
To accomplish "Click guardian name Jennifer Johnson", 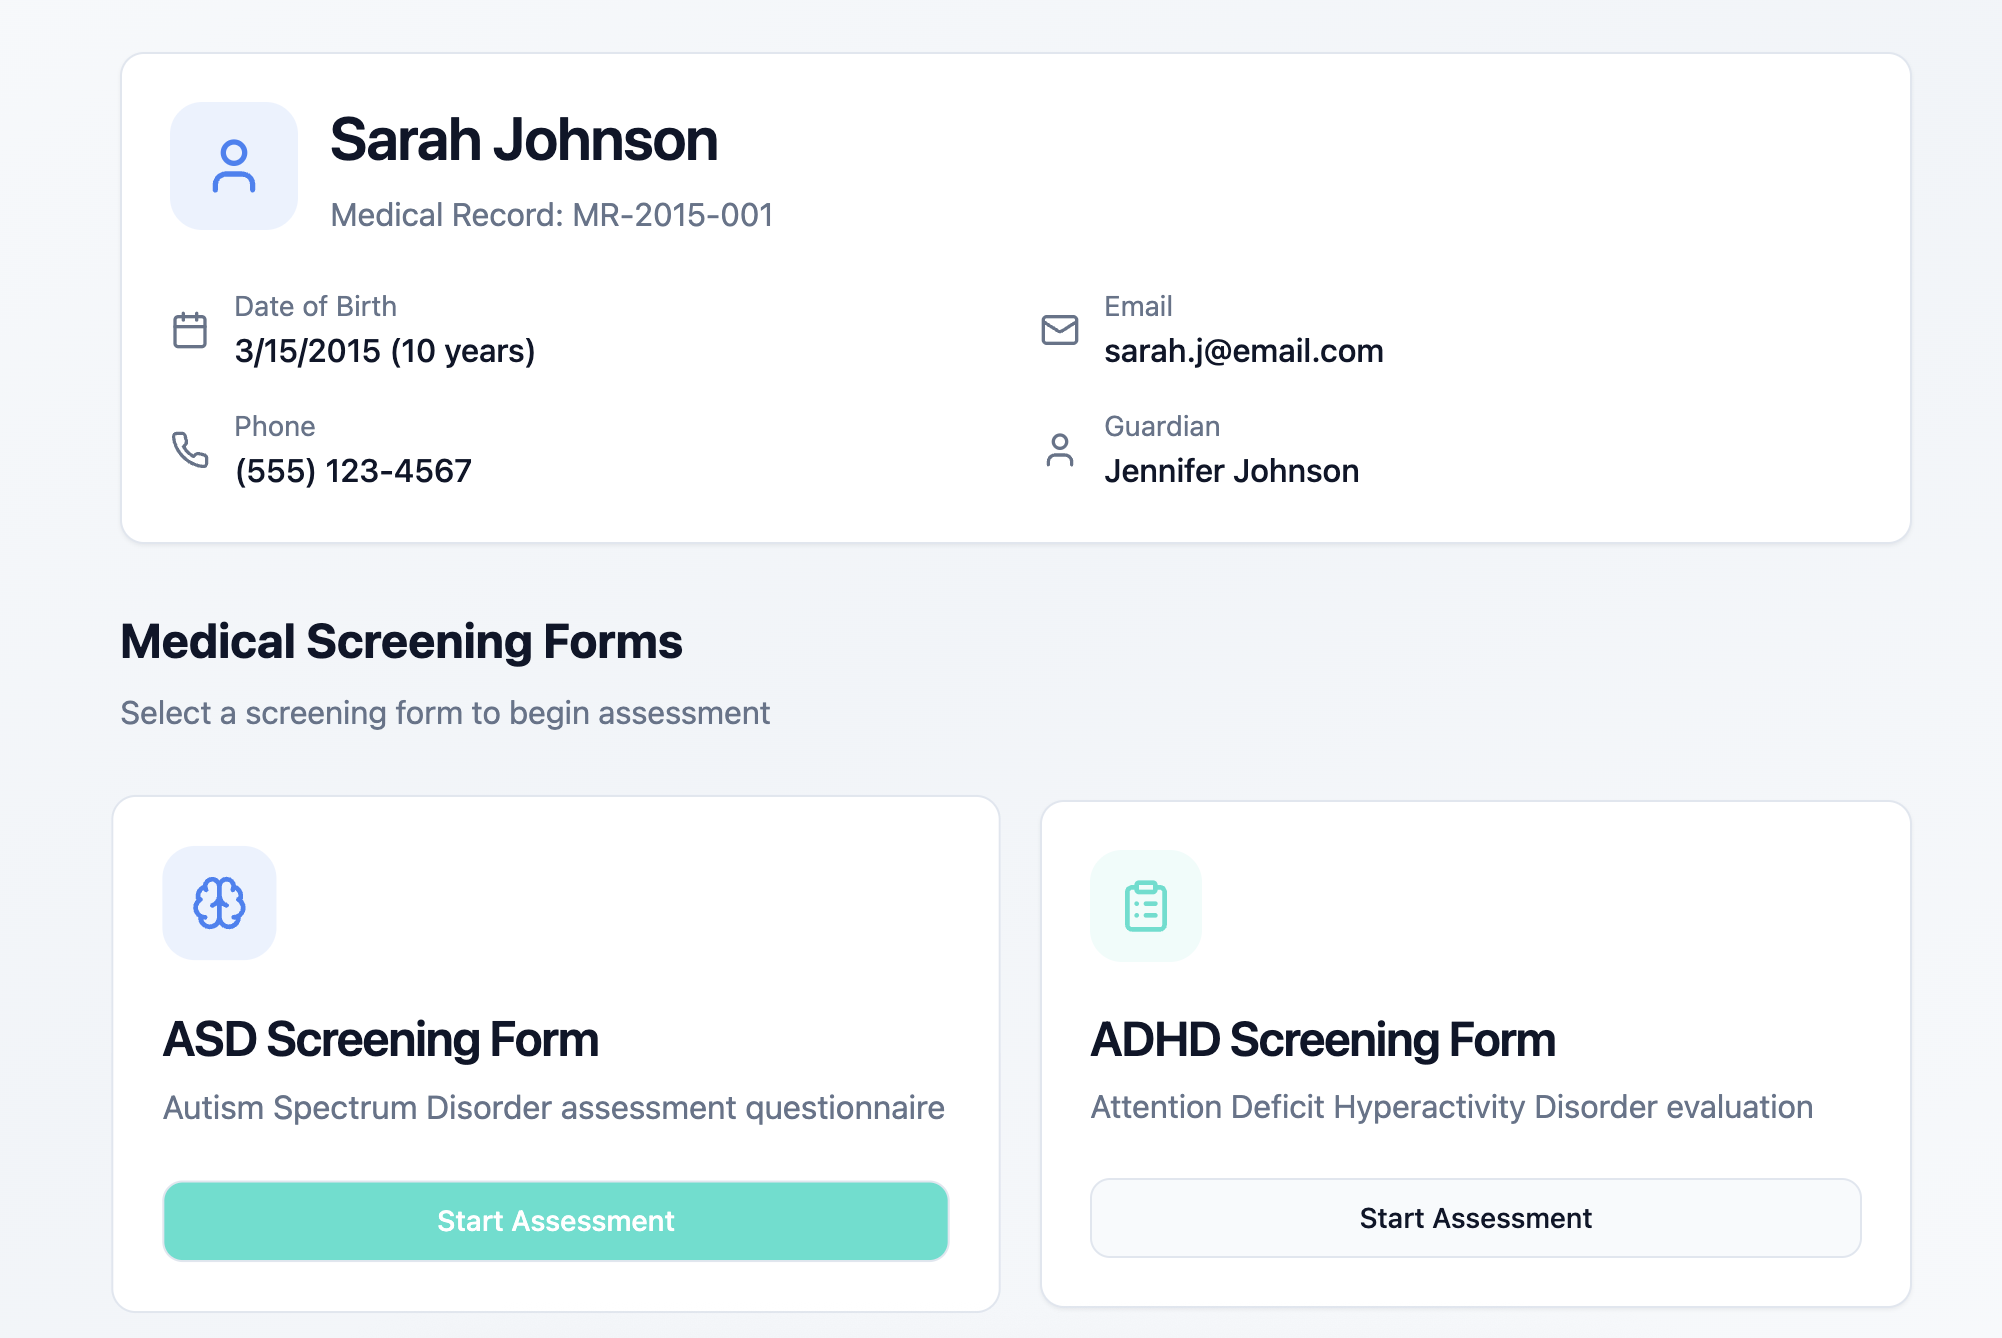I will tap(1231, 471).
